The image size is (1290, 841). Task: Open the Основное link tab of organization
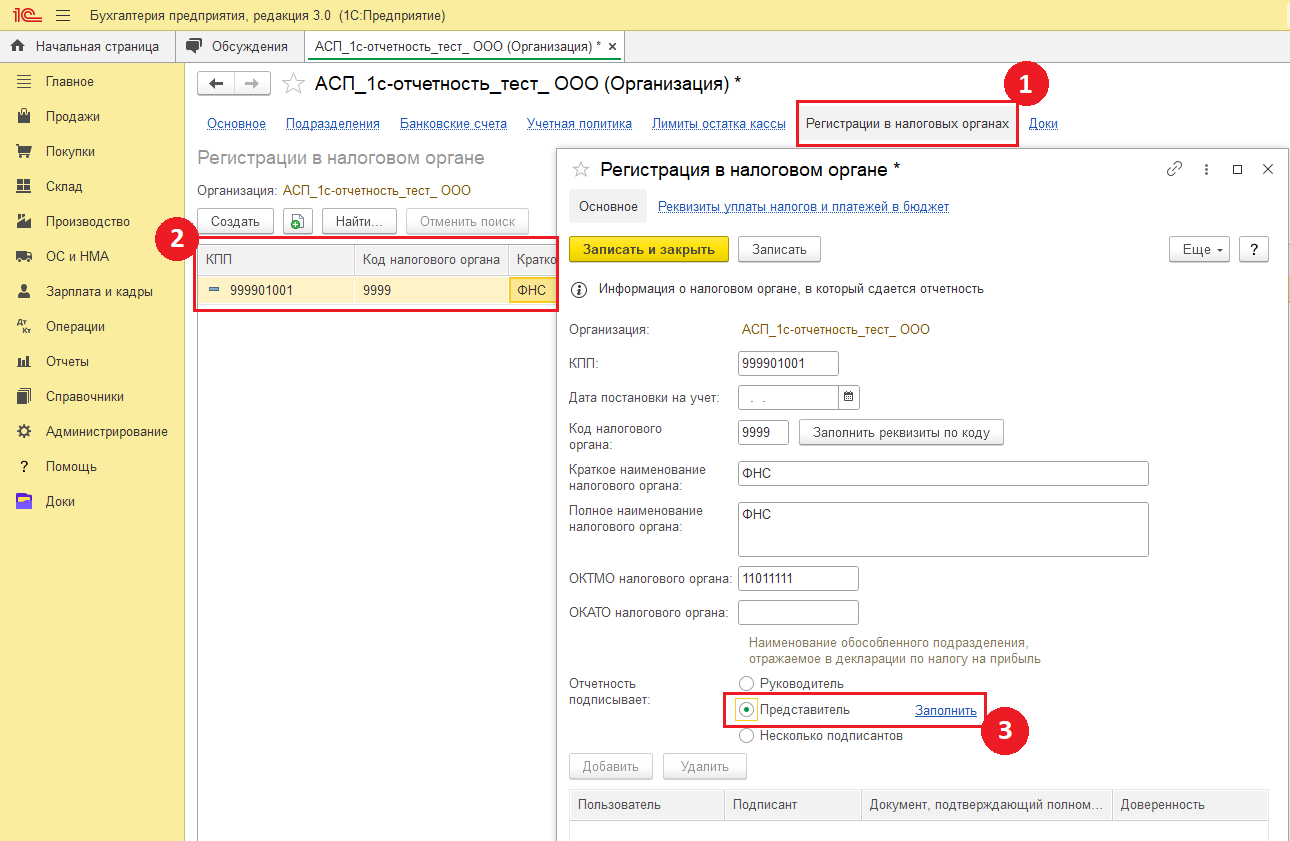click(236, 124)
